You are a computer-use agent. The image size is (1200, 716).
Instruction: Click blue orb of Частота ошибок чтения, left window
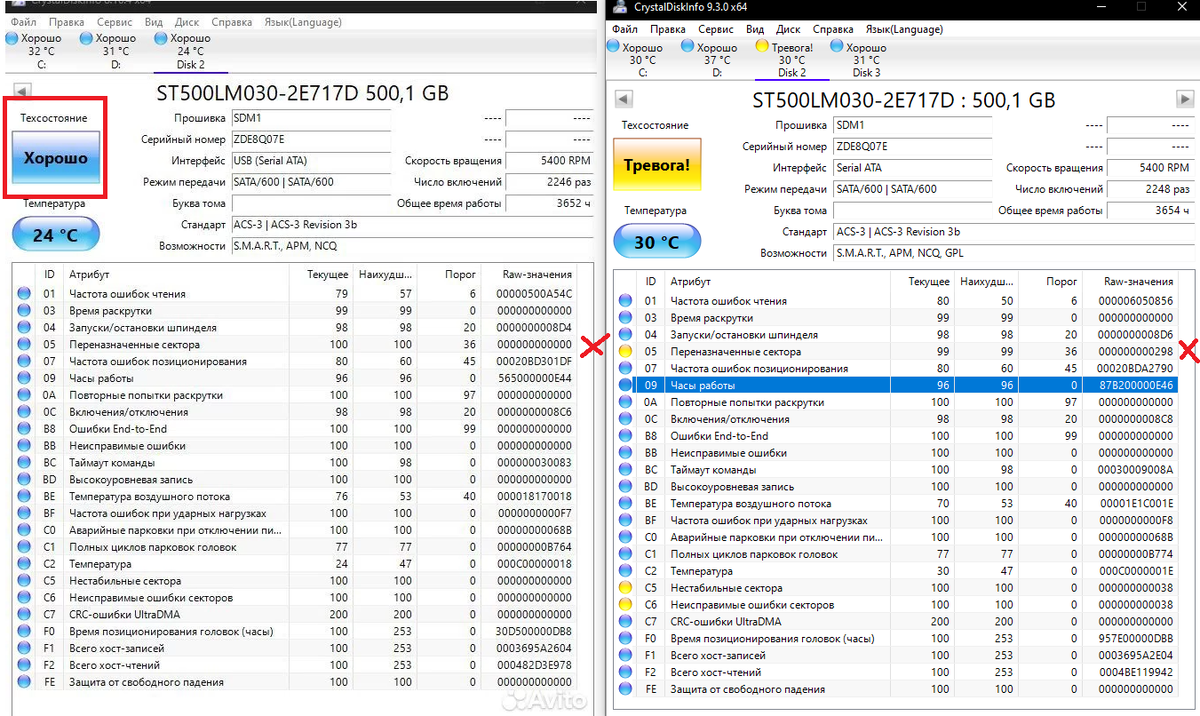coord(24,294)
